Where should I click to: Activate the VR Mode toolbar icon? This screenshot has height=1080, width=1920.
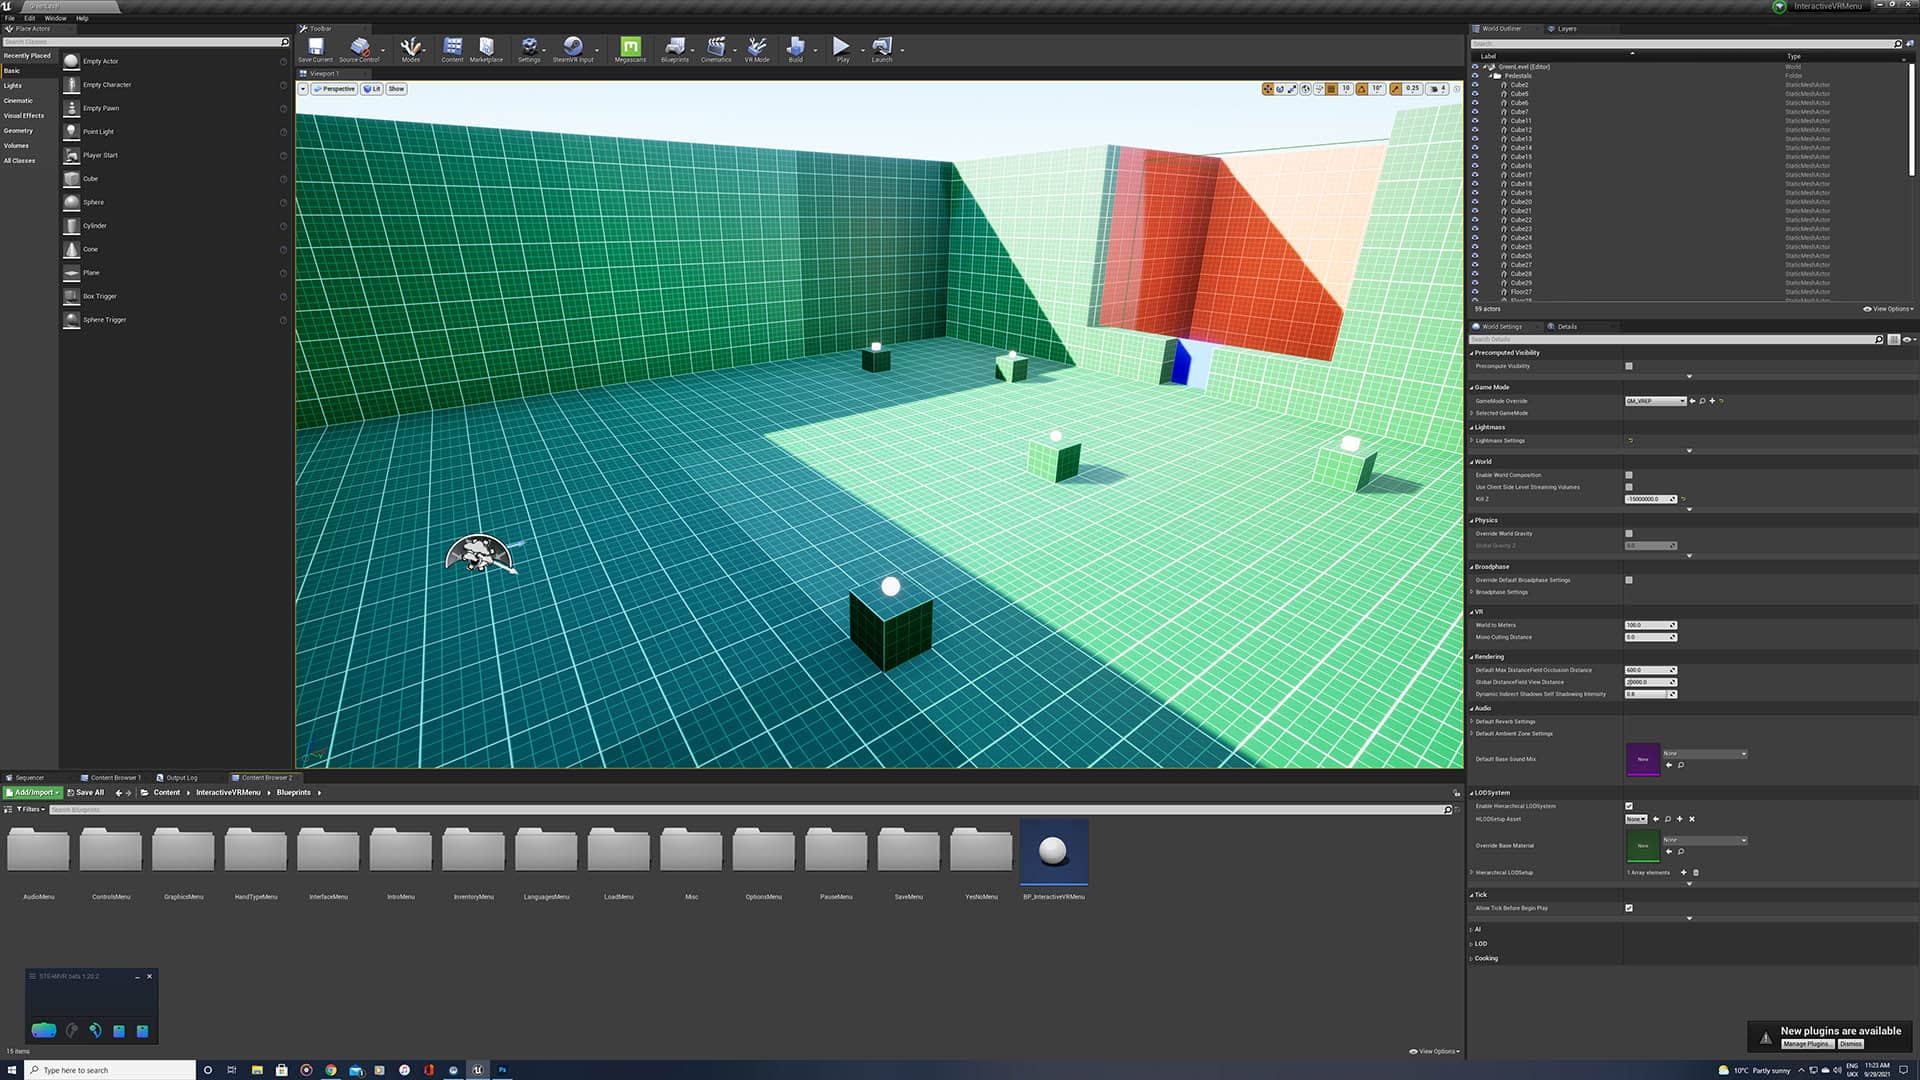[x=757, y=49]
